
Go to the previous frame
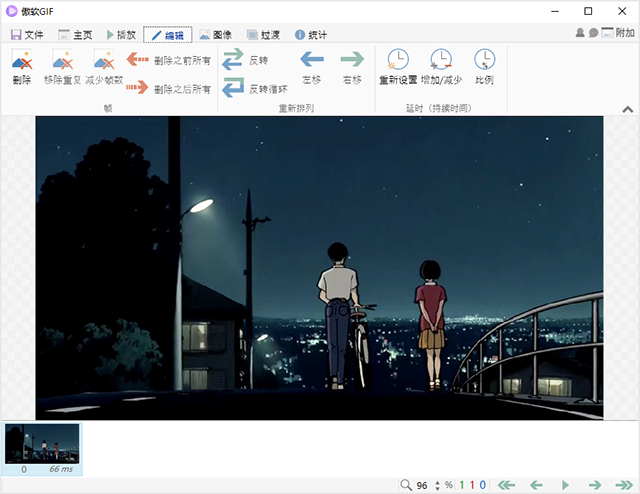tap(536, 485)
